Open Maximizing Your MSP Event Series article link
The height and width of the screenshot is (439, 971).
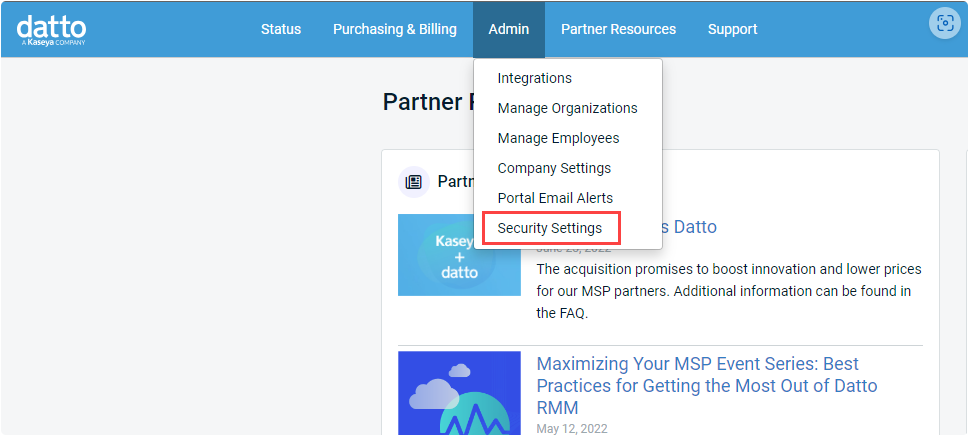[707, 385]
